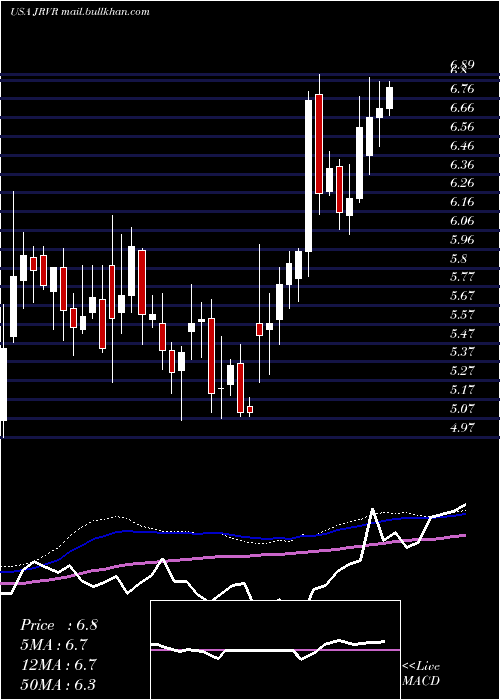Select the 5.96 price axis label
Image resolution: width=500 pixels, height=700 pixels.
click(x=462, y=240)
